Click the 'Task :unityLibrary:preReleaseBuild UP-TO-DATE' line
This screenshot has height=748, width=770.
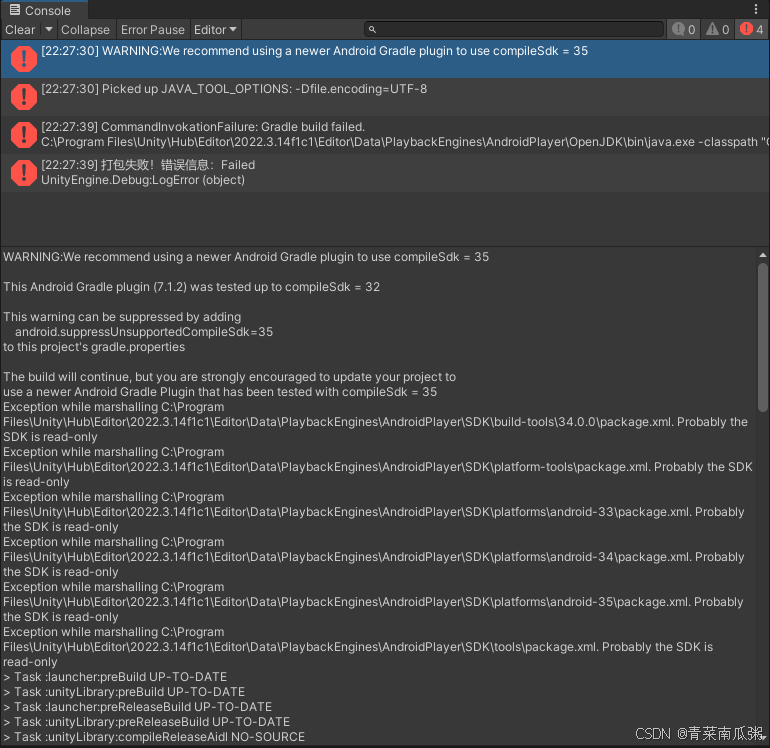click(x=147, y=722)
